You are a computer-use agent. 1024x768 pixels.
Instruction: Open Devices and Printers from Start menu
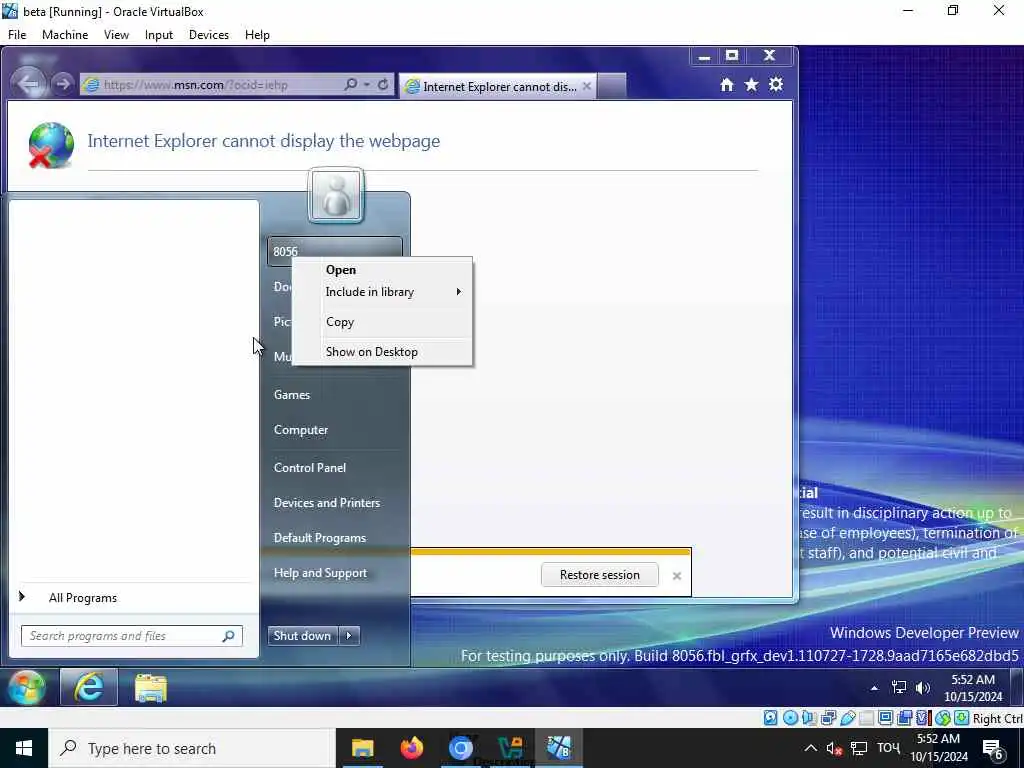coord(334,503)
